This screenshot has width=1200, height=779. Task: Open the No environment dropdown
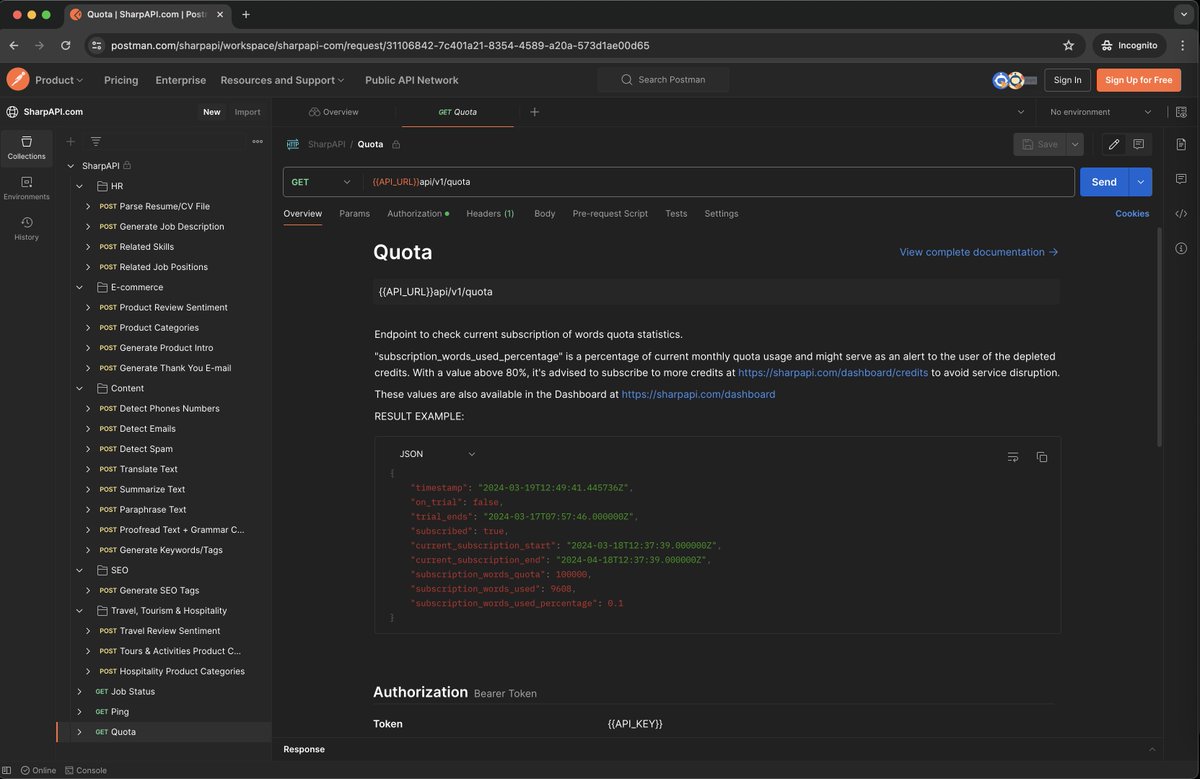[x=1100, y=112]
